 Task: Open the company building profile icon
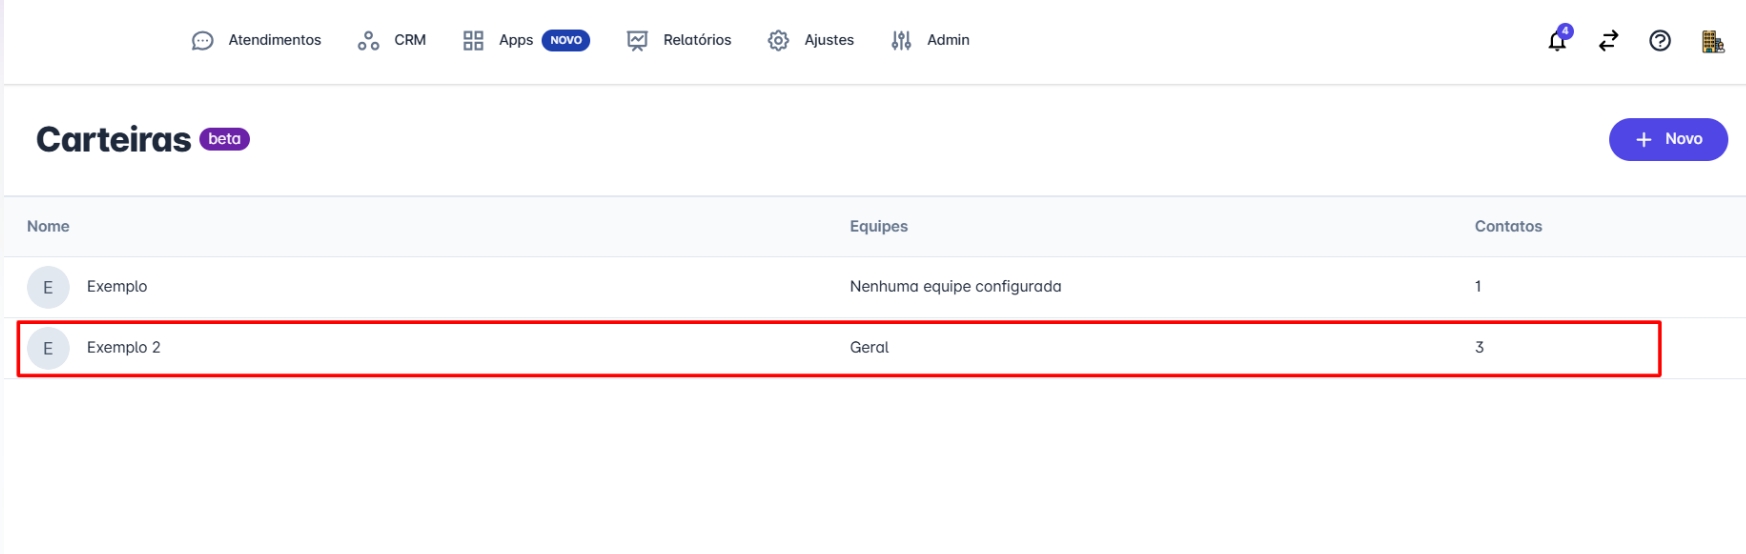pos(1712,41)
